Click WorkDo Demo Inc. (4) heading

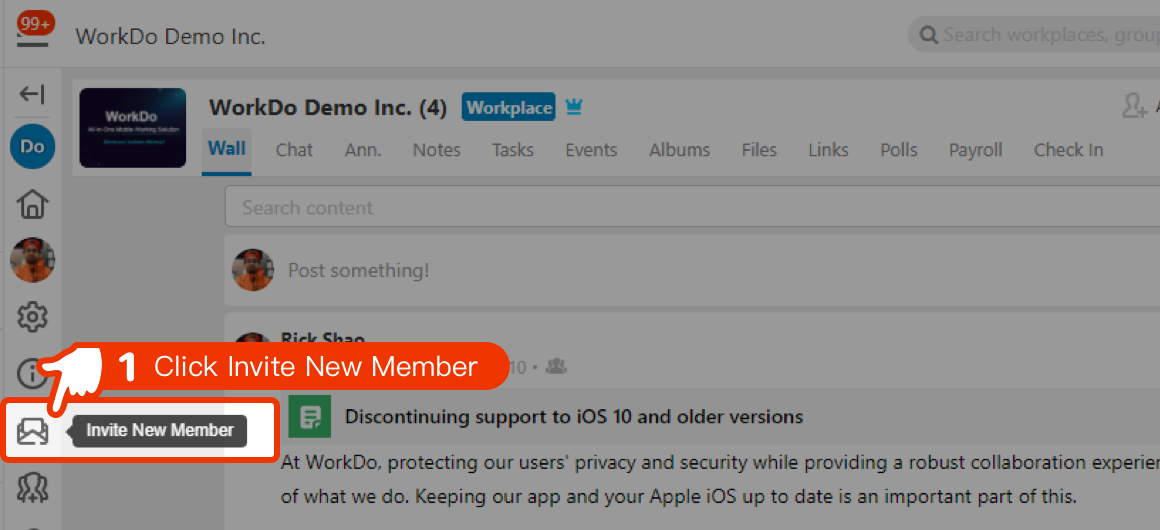(328, 108)
